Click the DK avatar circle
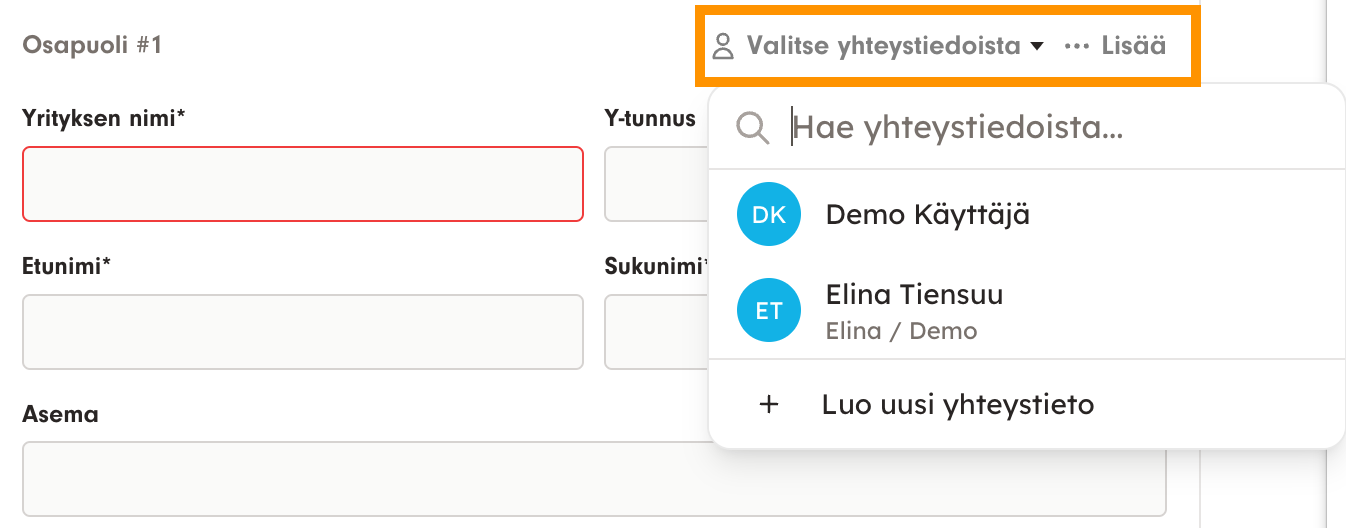Viewport: 1346px width, 528px height. point(768,214)
